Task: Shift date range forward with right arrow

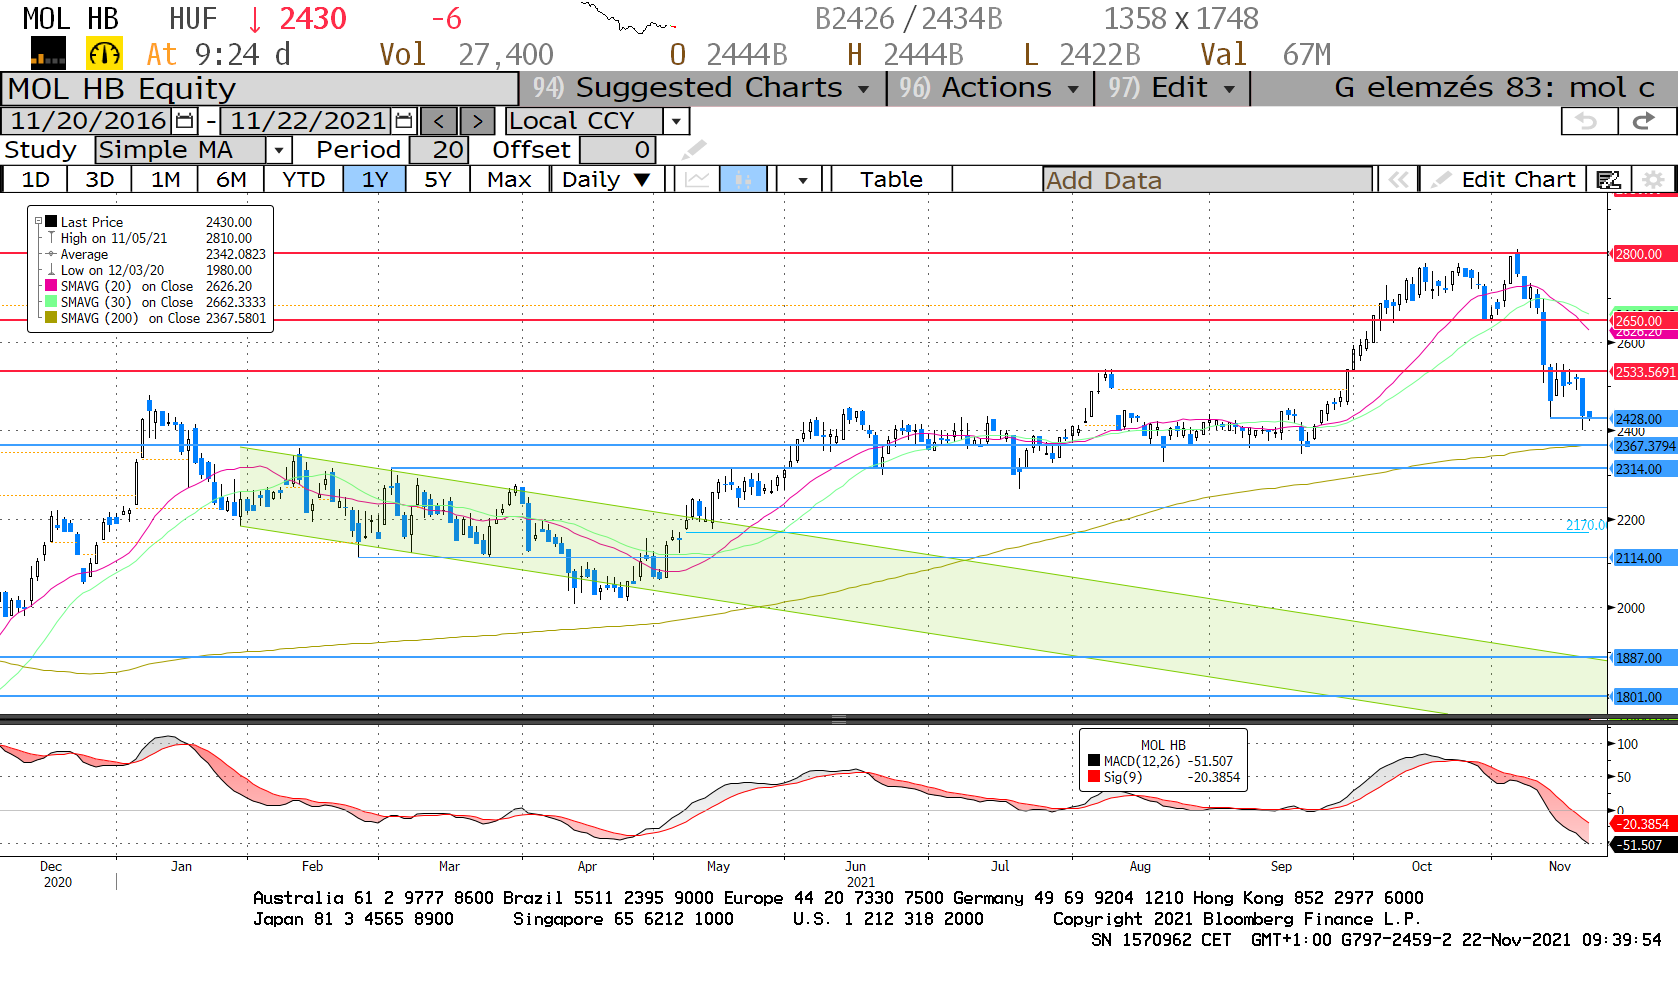Action: click(x=477, y=121)
